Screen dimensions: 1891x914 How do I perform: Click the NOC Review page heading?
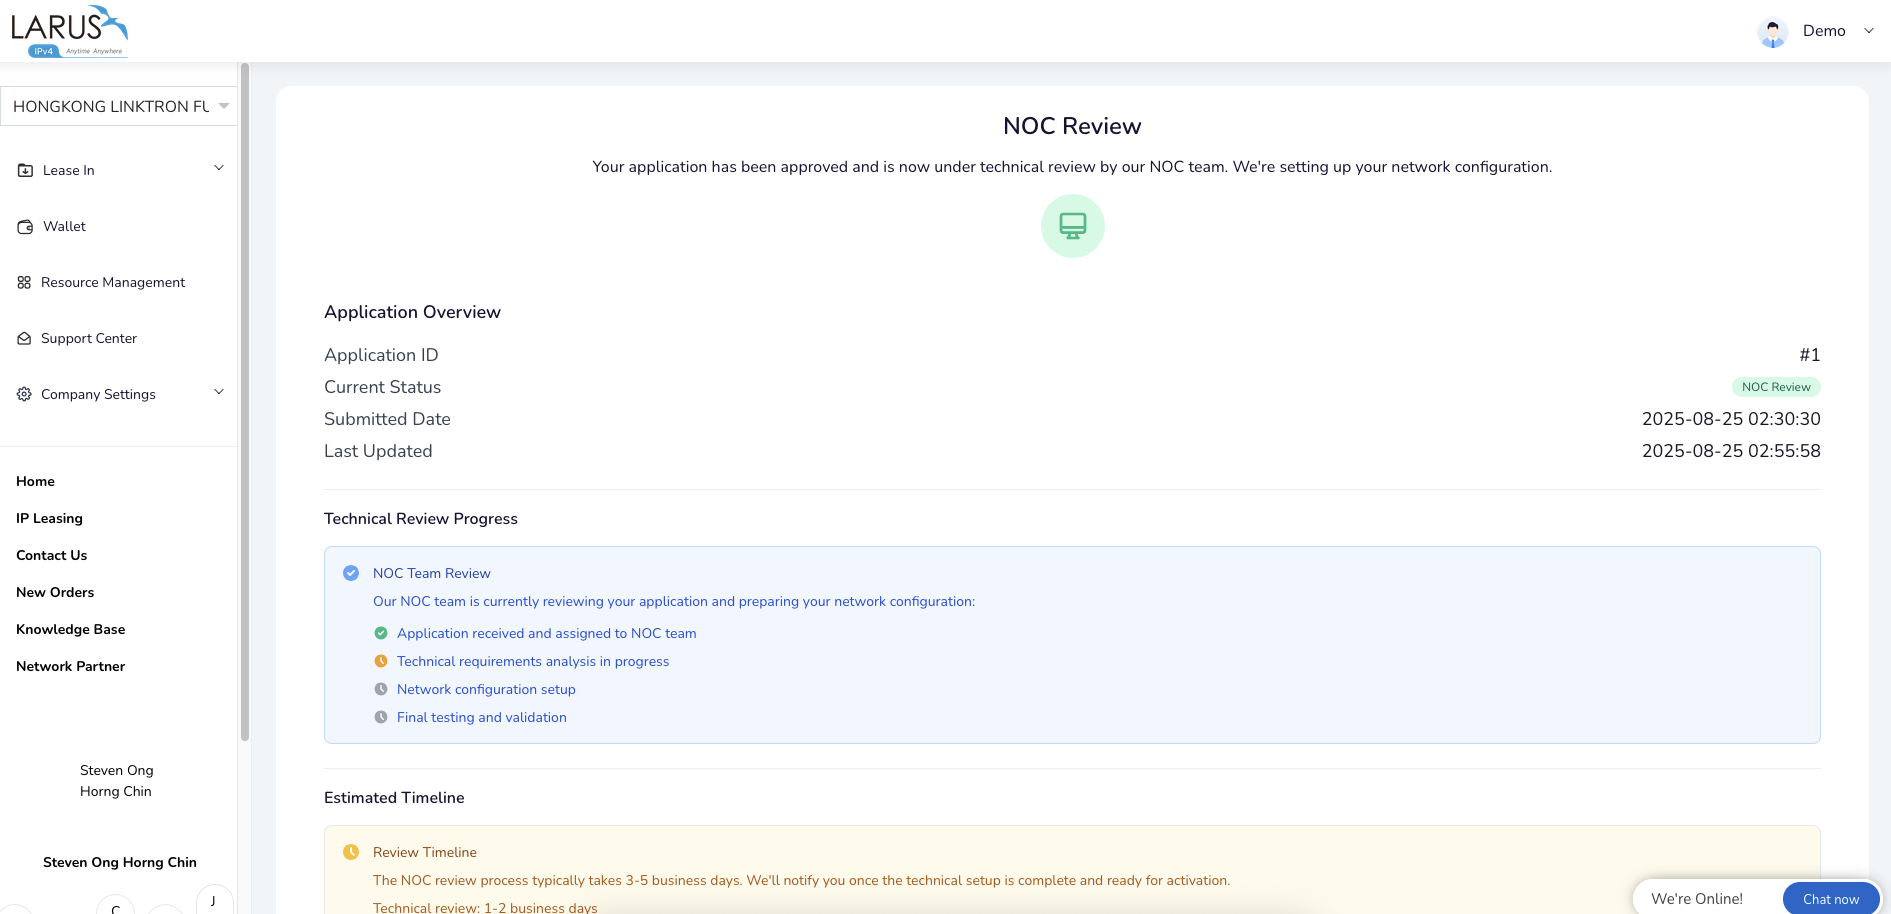pyautogui.click(x=1072, y=126)
